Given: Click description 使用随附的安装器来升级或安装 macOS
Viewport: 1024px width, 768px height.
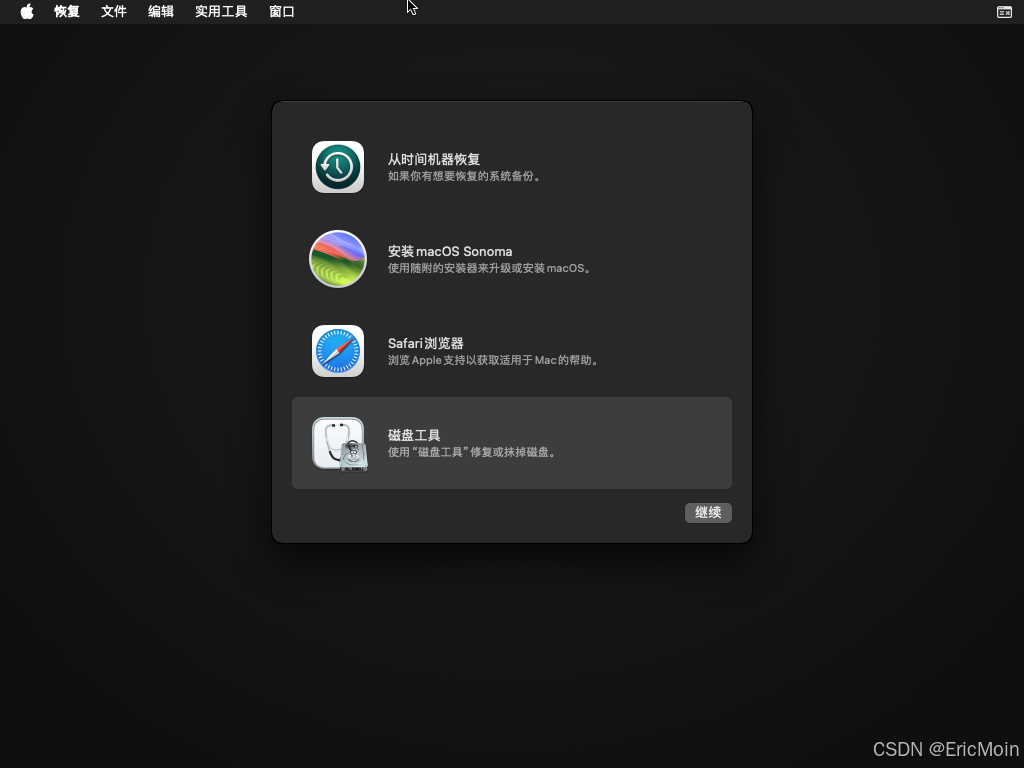Looking at the screenshot, I should 490,268.
